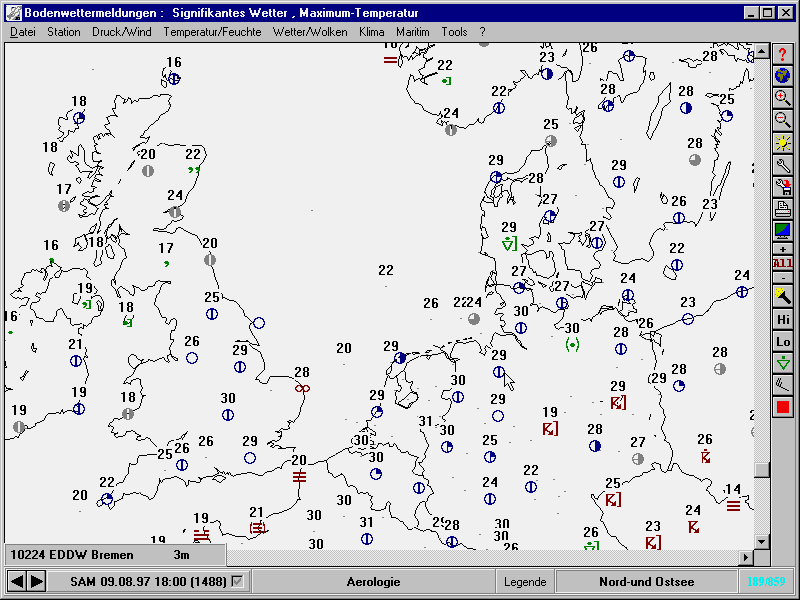This screenshot has width=800, height=600.
Task: Click the Aerologie button
Action: (373, 582)
